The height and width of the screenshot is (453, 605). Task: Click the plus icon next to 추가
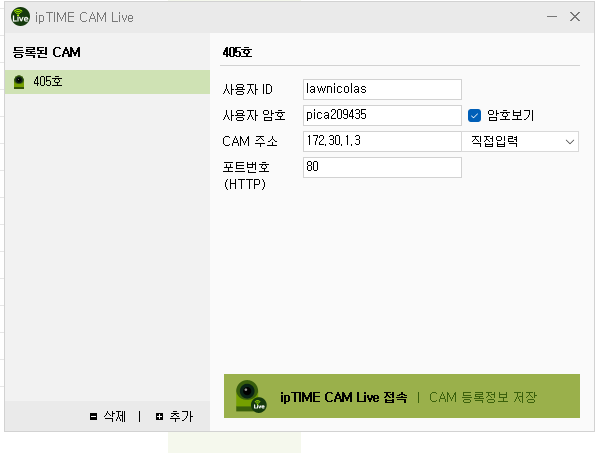(159, 416)
